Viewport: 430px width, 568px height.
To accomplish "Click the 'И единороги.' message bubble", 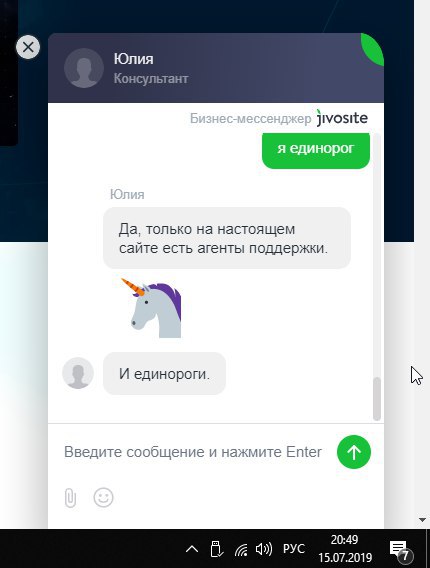I will 164,373.
